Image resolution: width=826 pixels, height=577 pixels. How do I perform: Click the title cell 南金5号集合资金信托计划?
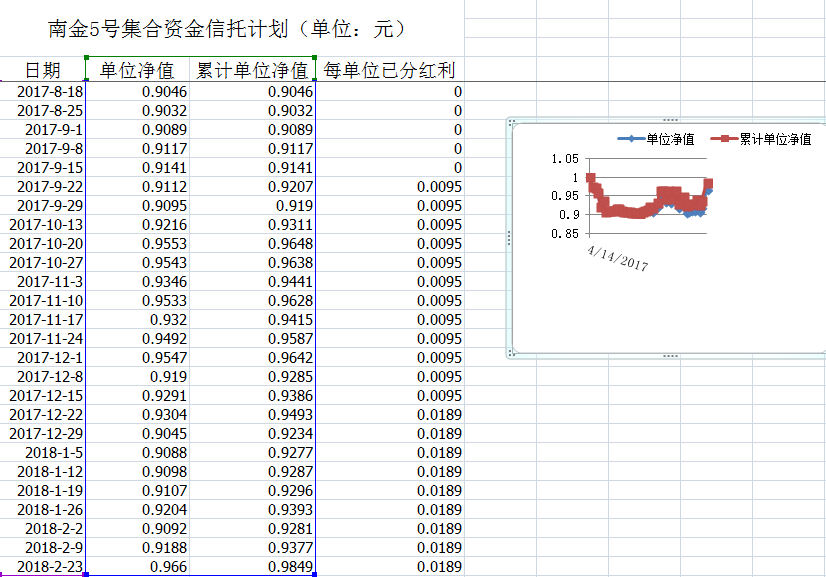click(x=228, y=28)
